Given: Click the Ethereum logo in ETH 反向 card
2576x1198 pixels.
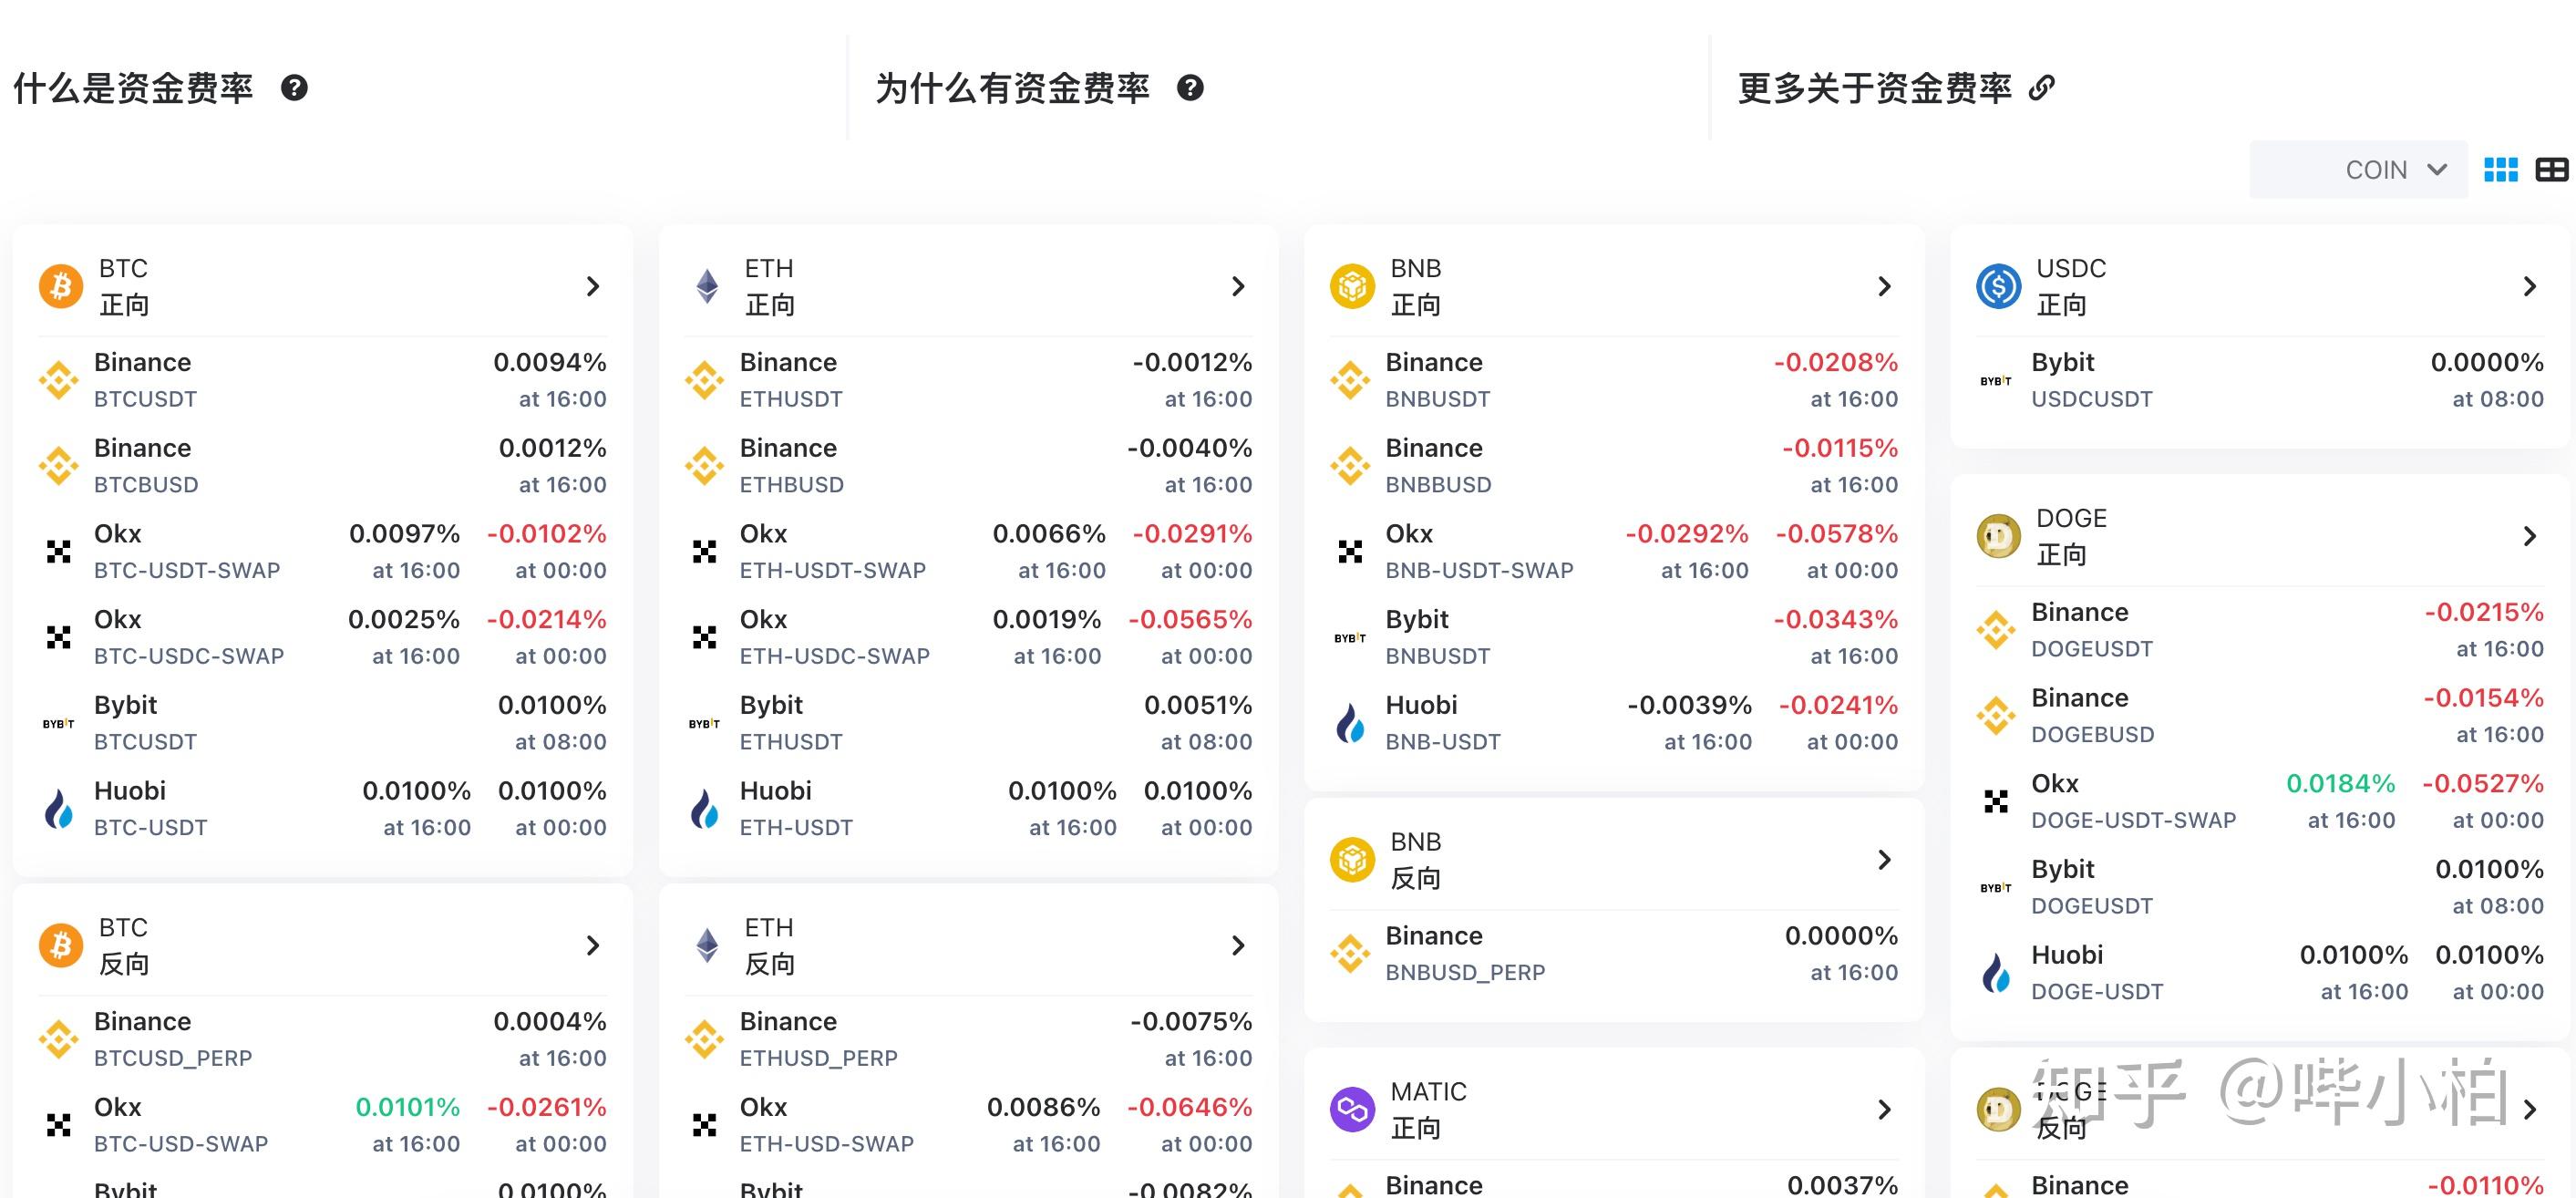Looking at the screenshot, I should click(707, 945).
